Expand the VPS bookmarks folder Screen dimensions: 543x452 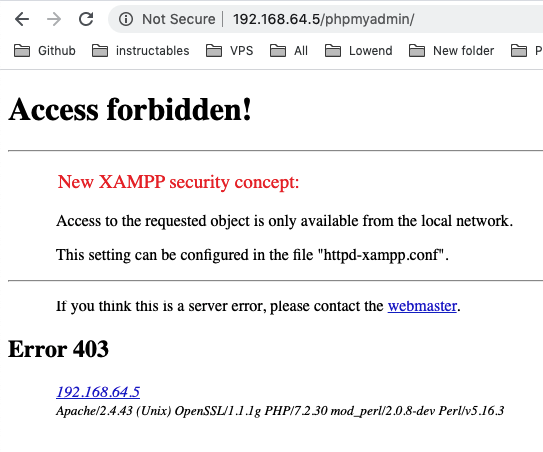coord(229,51)
